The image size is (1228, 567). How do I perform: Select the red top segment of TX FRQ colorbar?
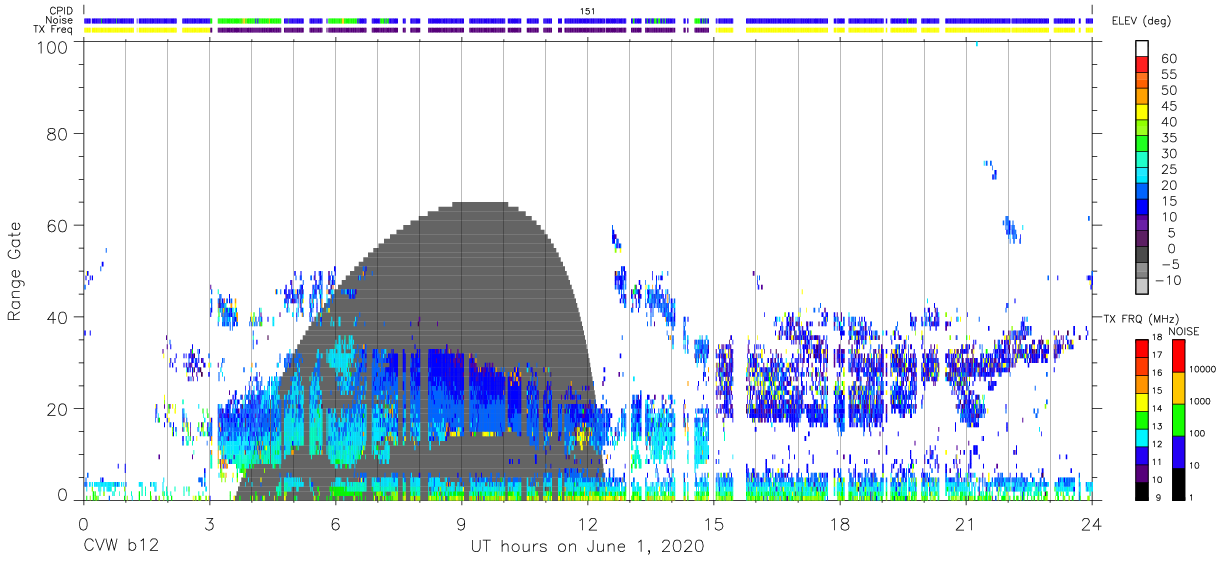(1143, 349)
